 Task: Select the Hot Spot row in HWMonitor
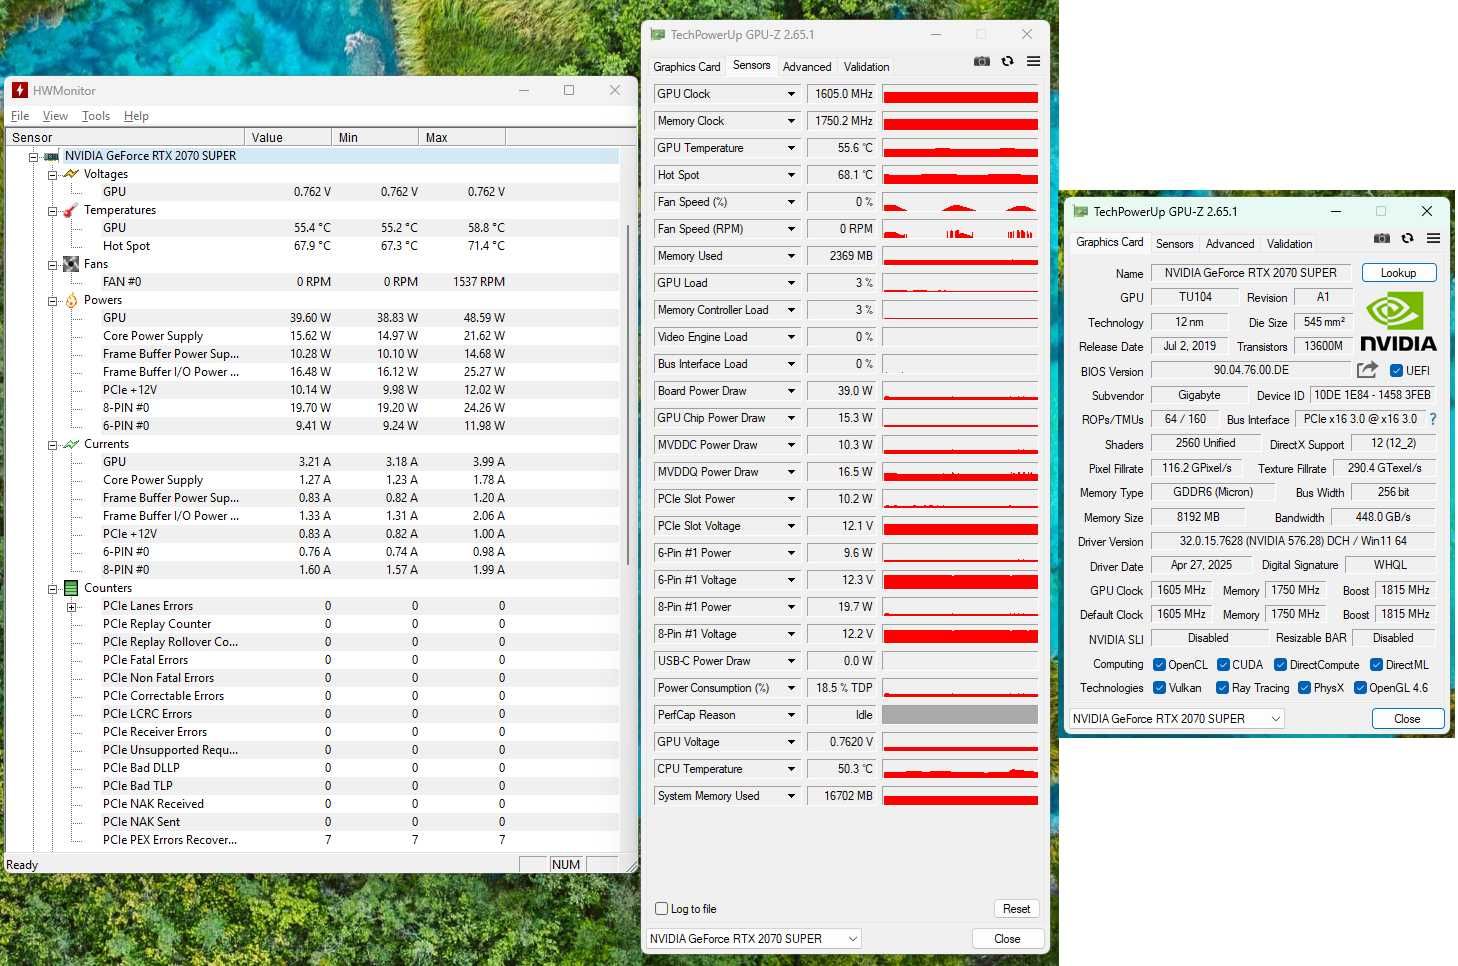click(x=312, y=246)
